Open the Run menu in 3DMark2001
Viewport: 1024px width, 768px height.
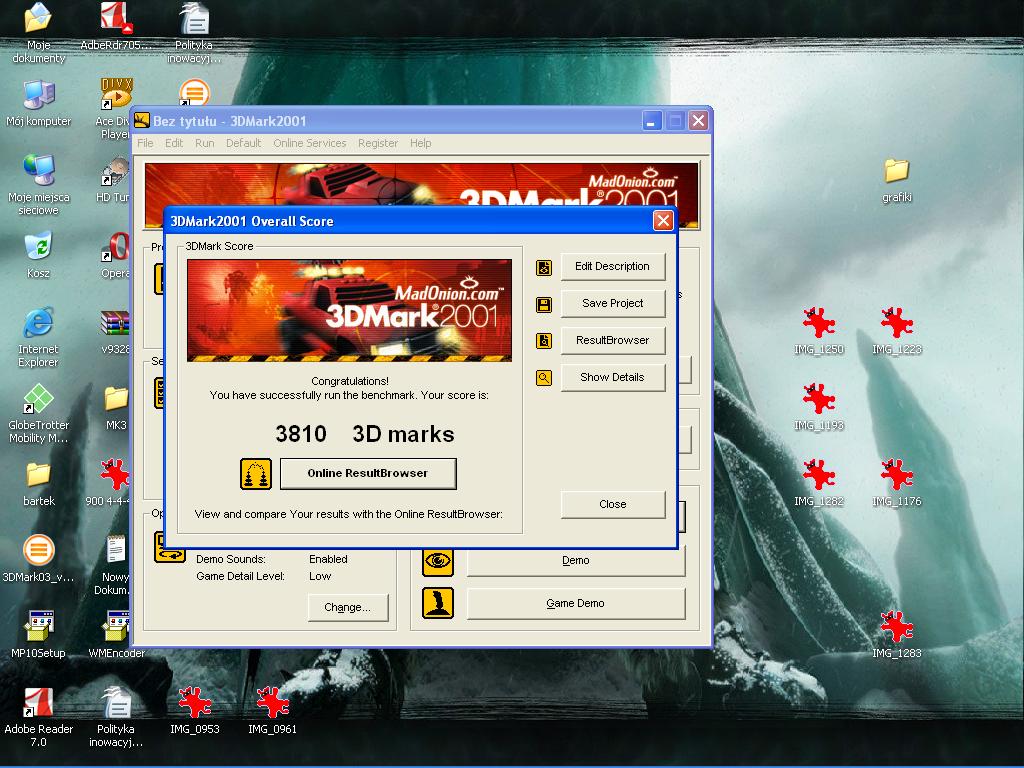204,143
